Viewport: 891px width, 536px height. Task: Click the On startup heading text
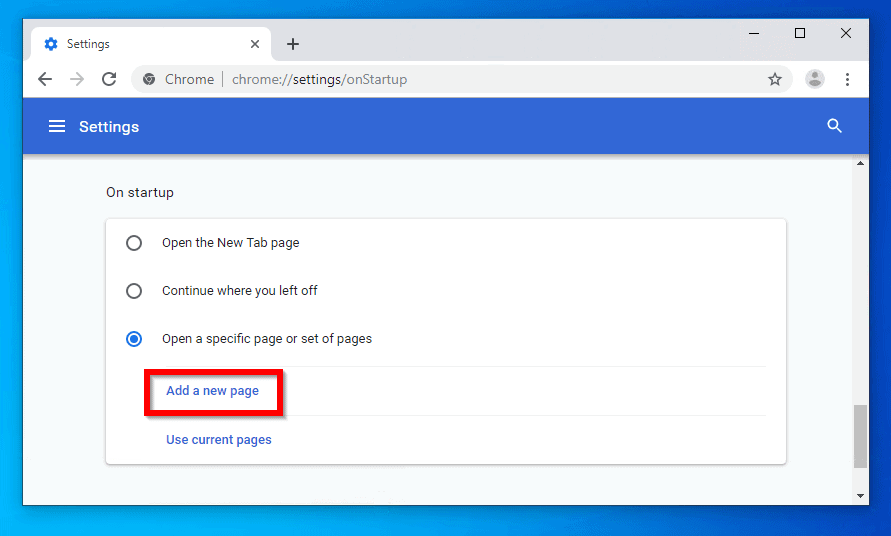click(140, 193)
